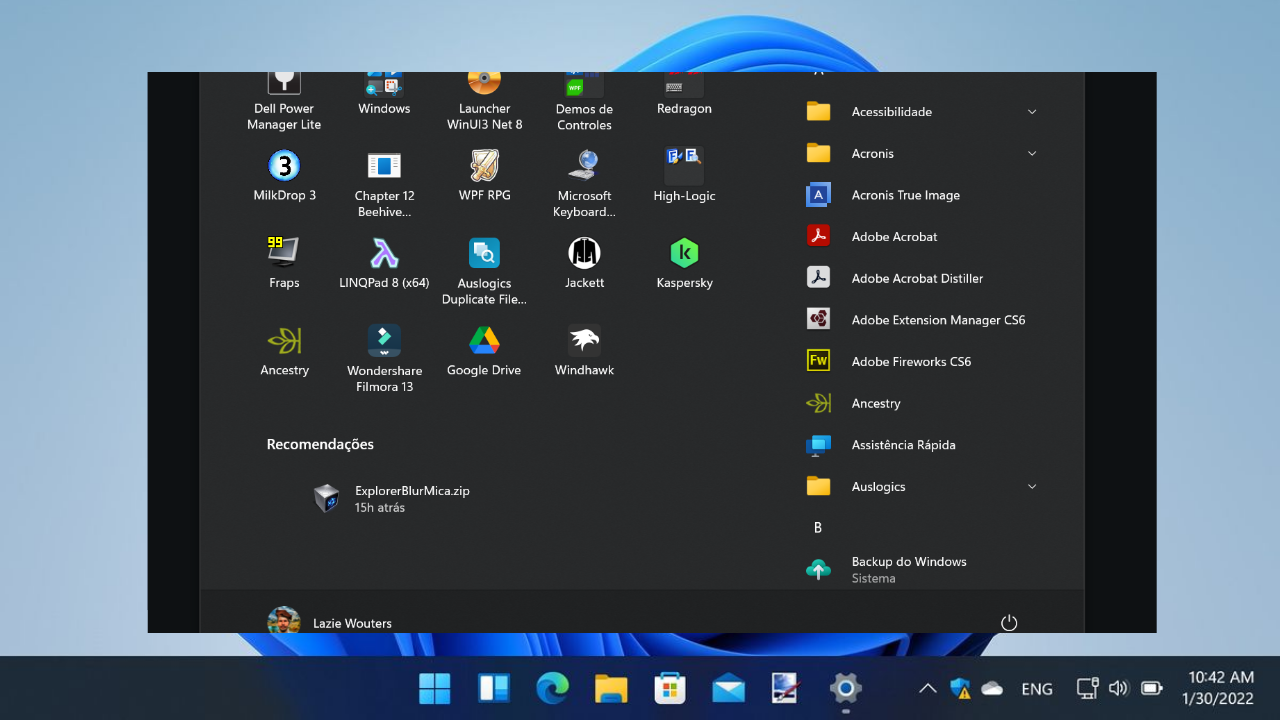Show hidden tray icons chevron
Image resolution: width=1280 pixels, height=720 pixels.
[x=927, y=688]
